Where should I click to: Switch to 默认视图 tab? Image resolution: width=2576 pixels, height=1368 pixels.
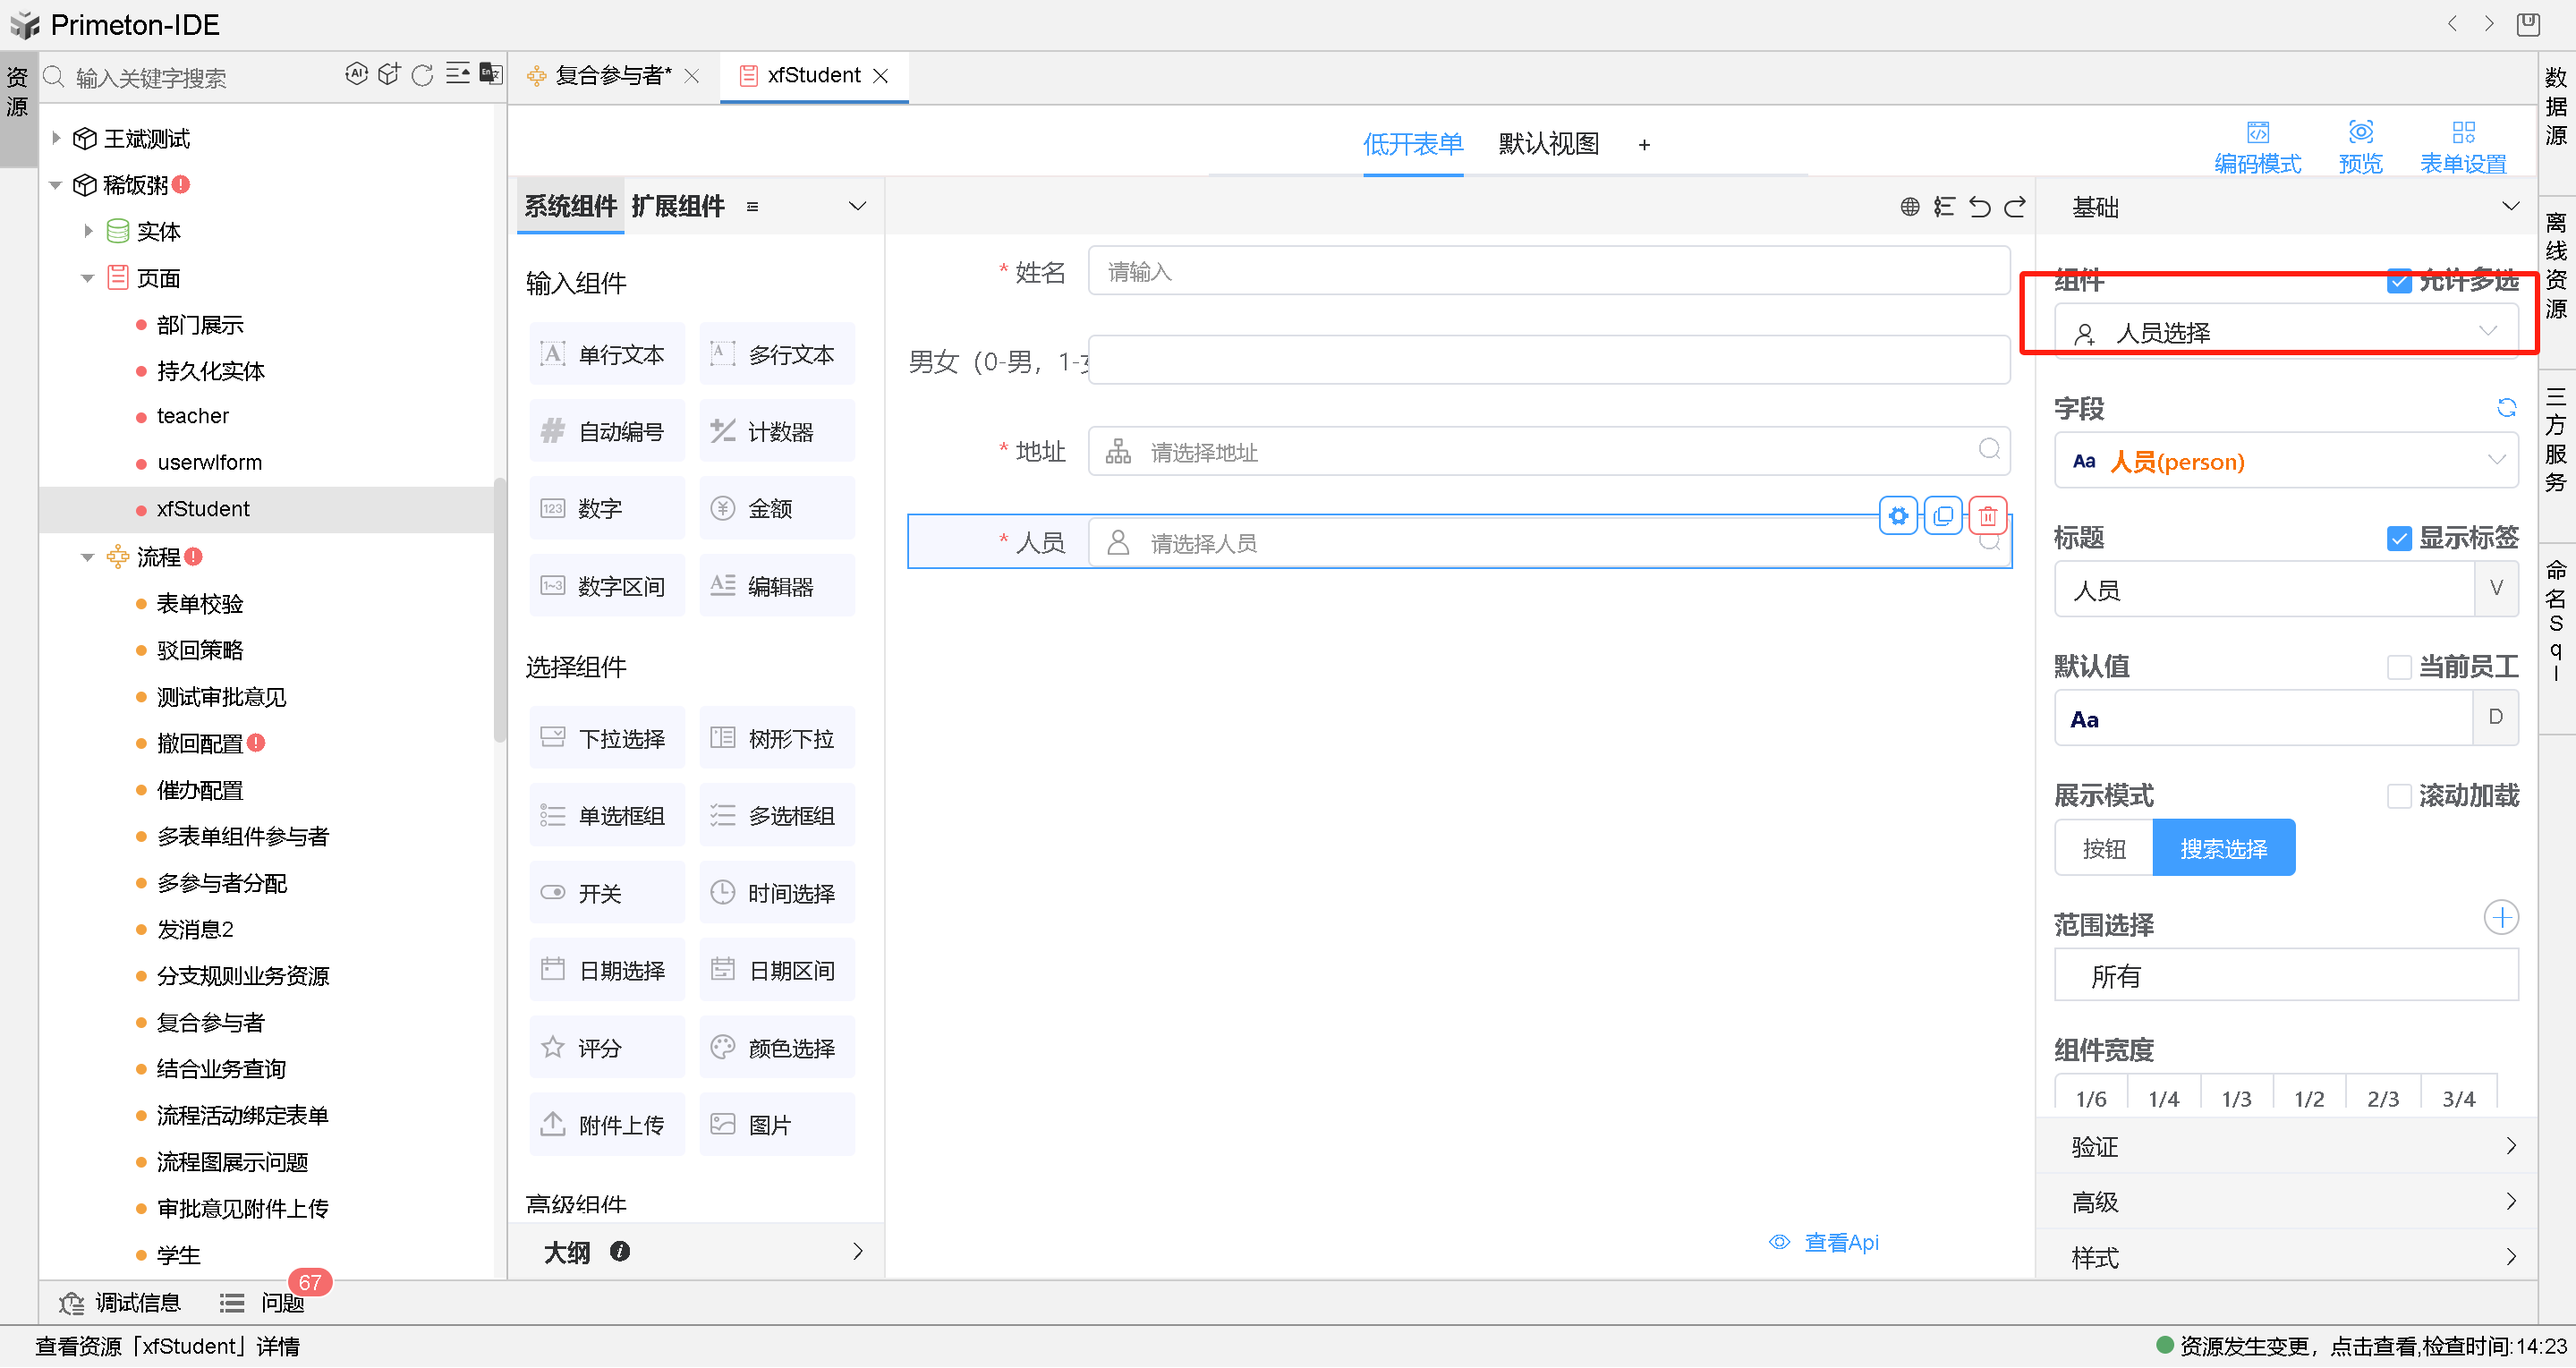[x=1547, y=144]
